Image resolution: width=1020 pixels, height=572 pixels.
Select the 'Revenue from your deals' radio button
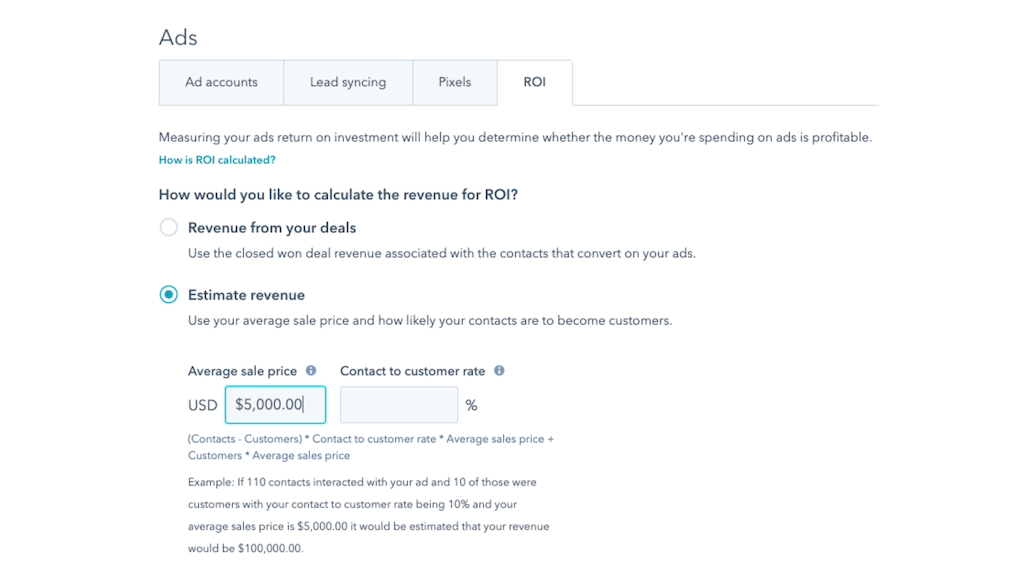(x=169, y=228)
